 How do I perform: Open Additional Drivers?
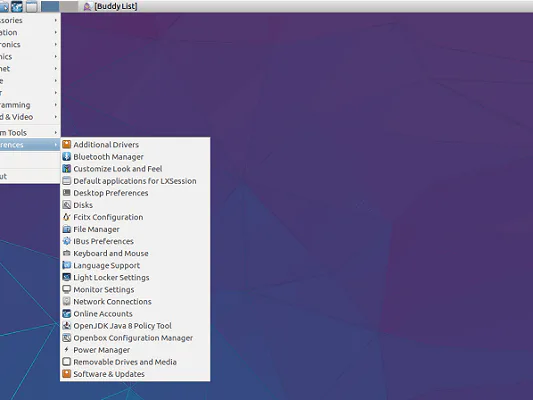click(135, 144)
